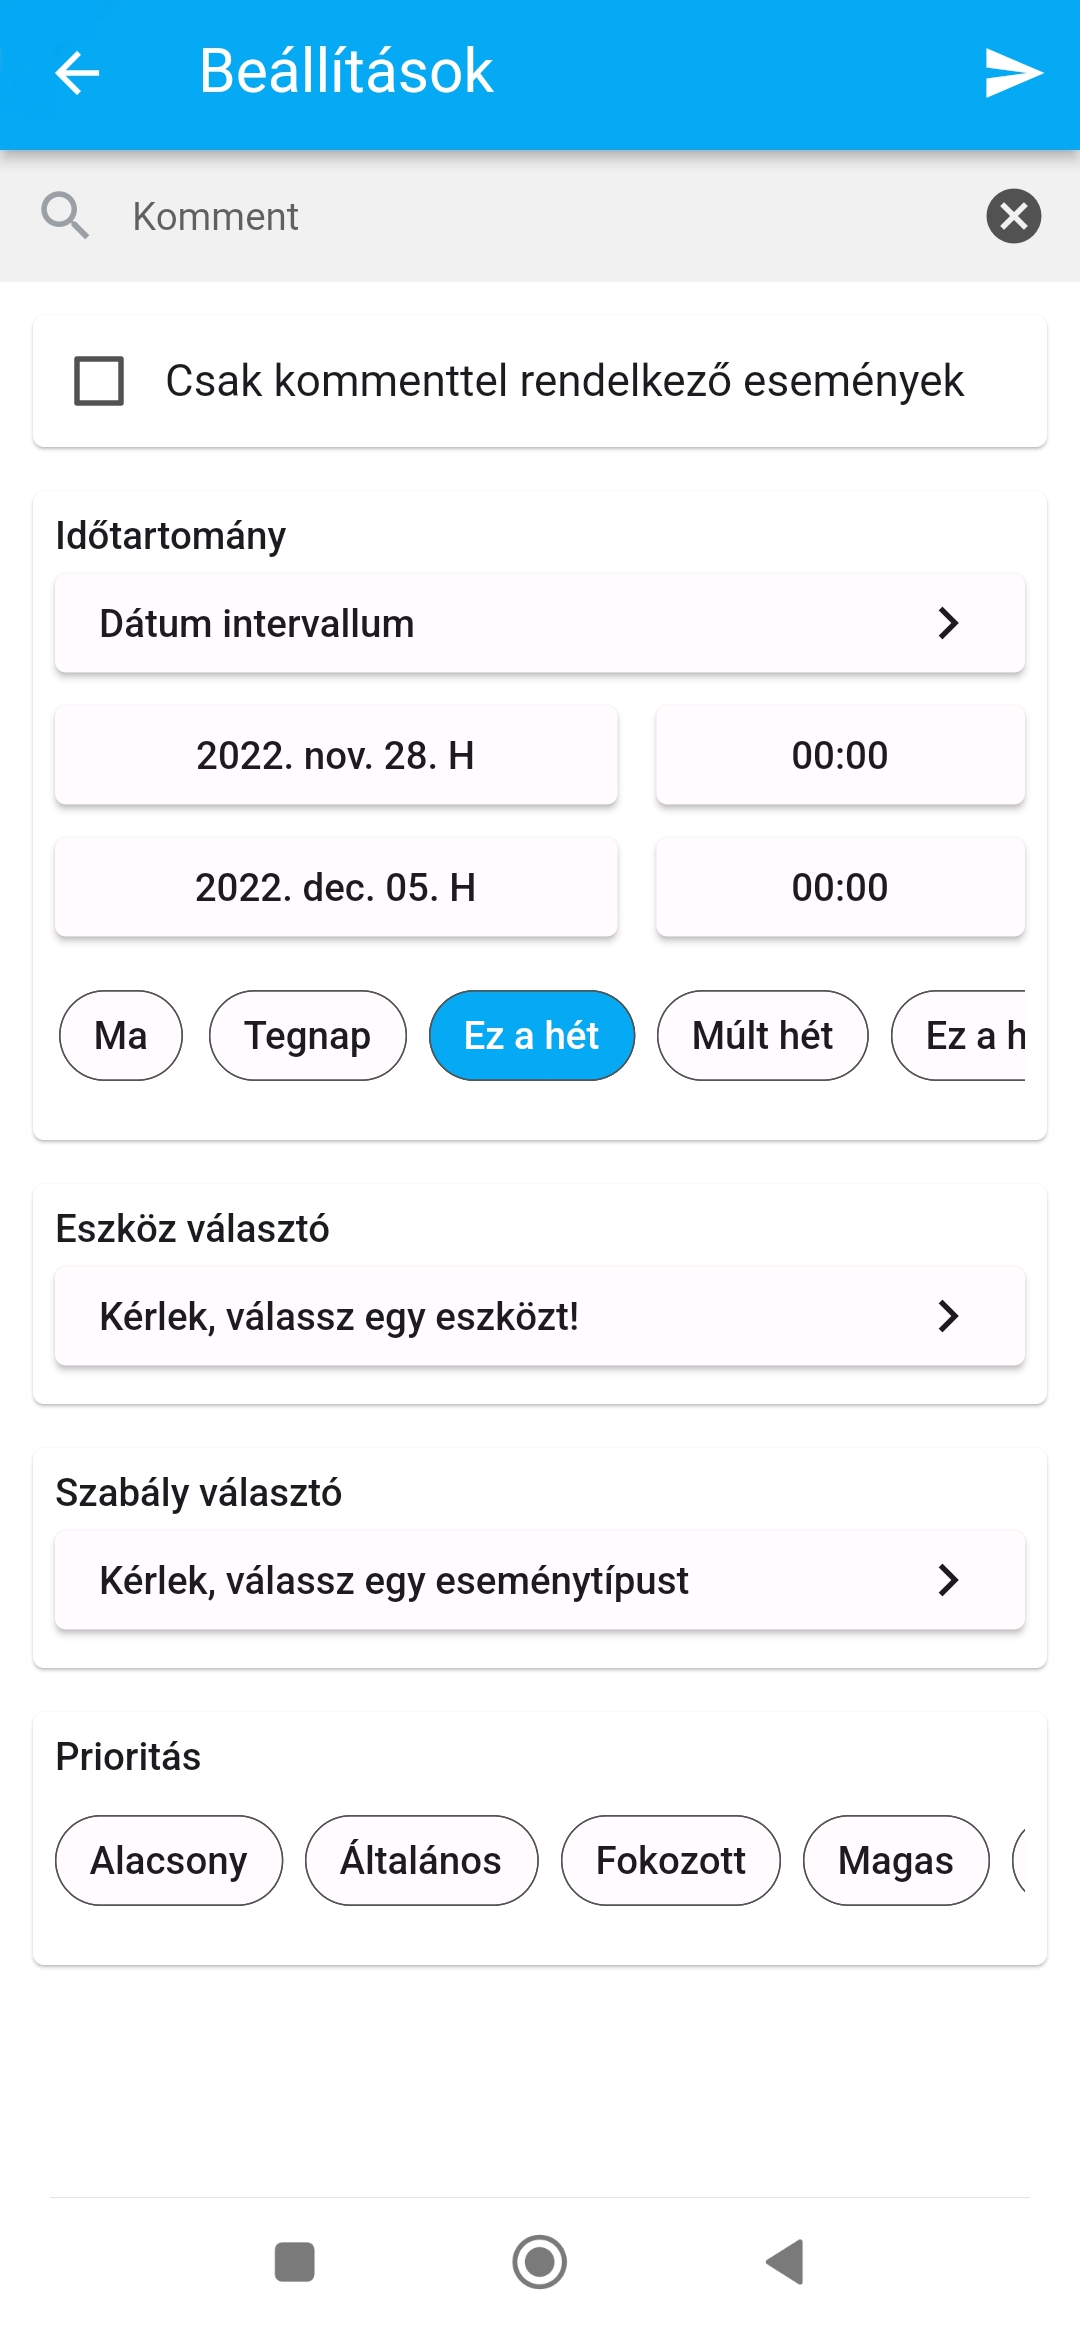Select Alacsony priority chip
Screen dimensions: 1080x2327
pyautogui.click(x=169, y=1861)
